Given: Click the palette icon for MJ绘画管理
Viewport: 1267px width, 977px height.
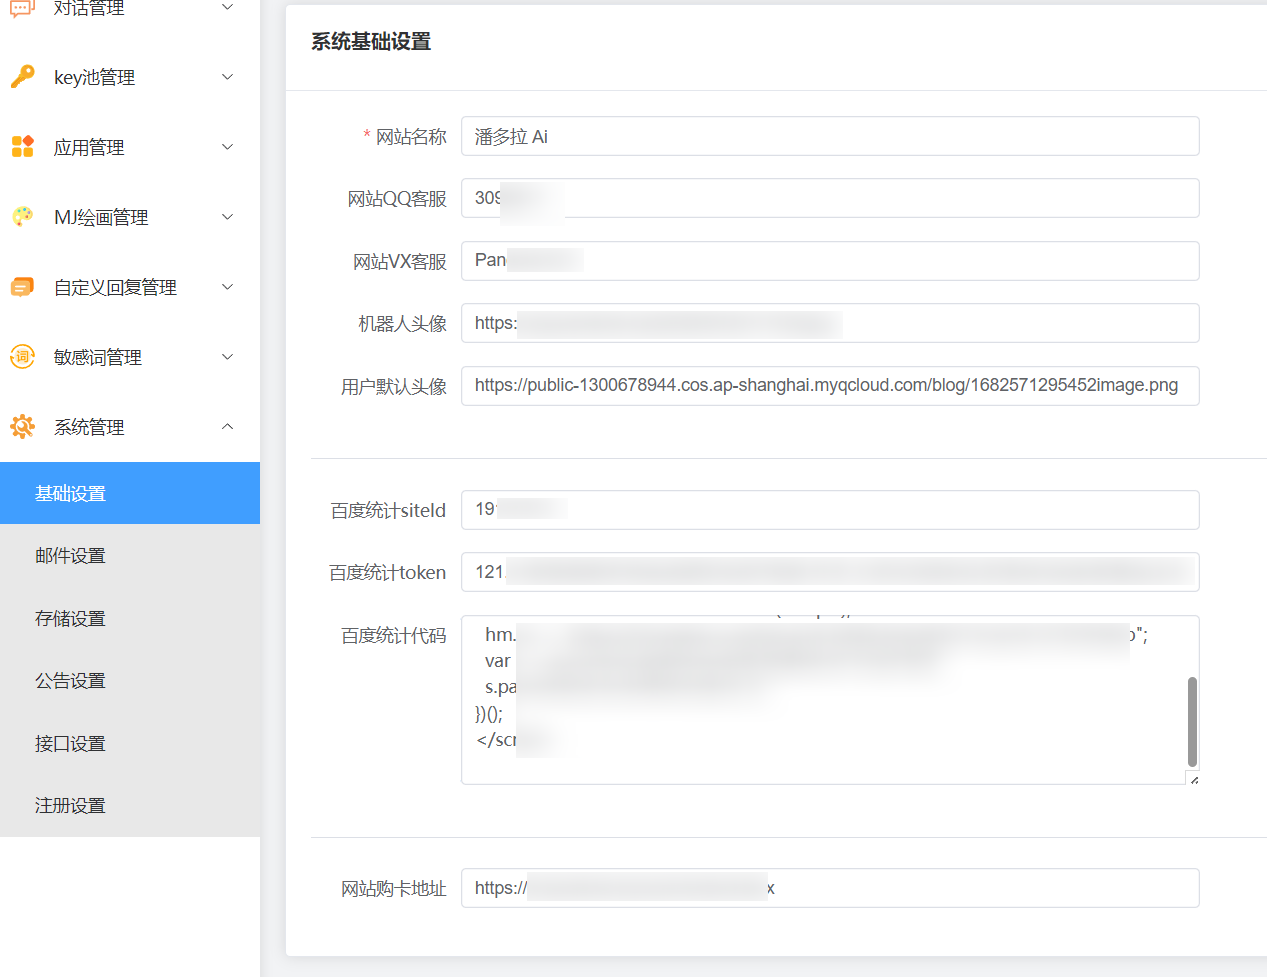Looking at the screenshot, I should (x=22, y=217).
